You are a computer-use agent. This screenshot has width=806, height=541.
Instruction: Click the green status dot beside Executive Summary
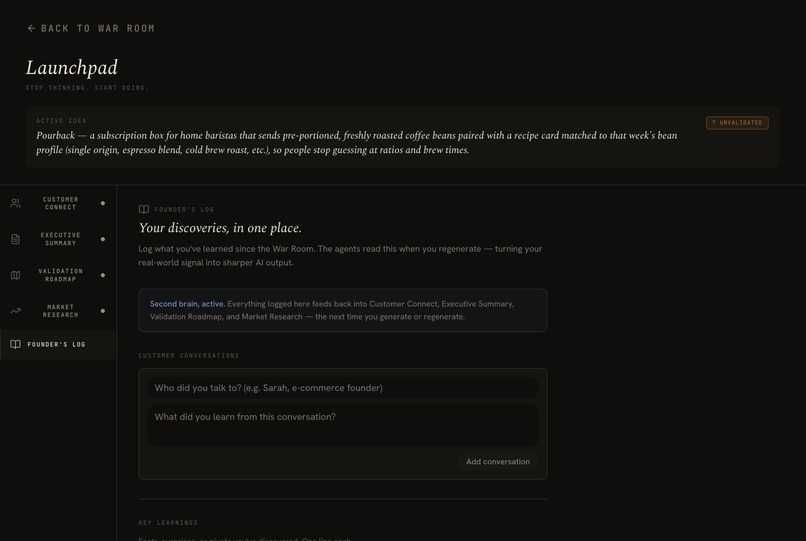pyautogui.click(x=103, y=239)
